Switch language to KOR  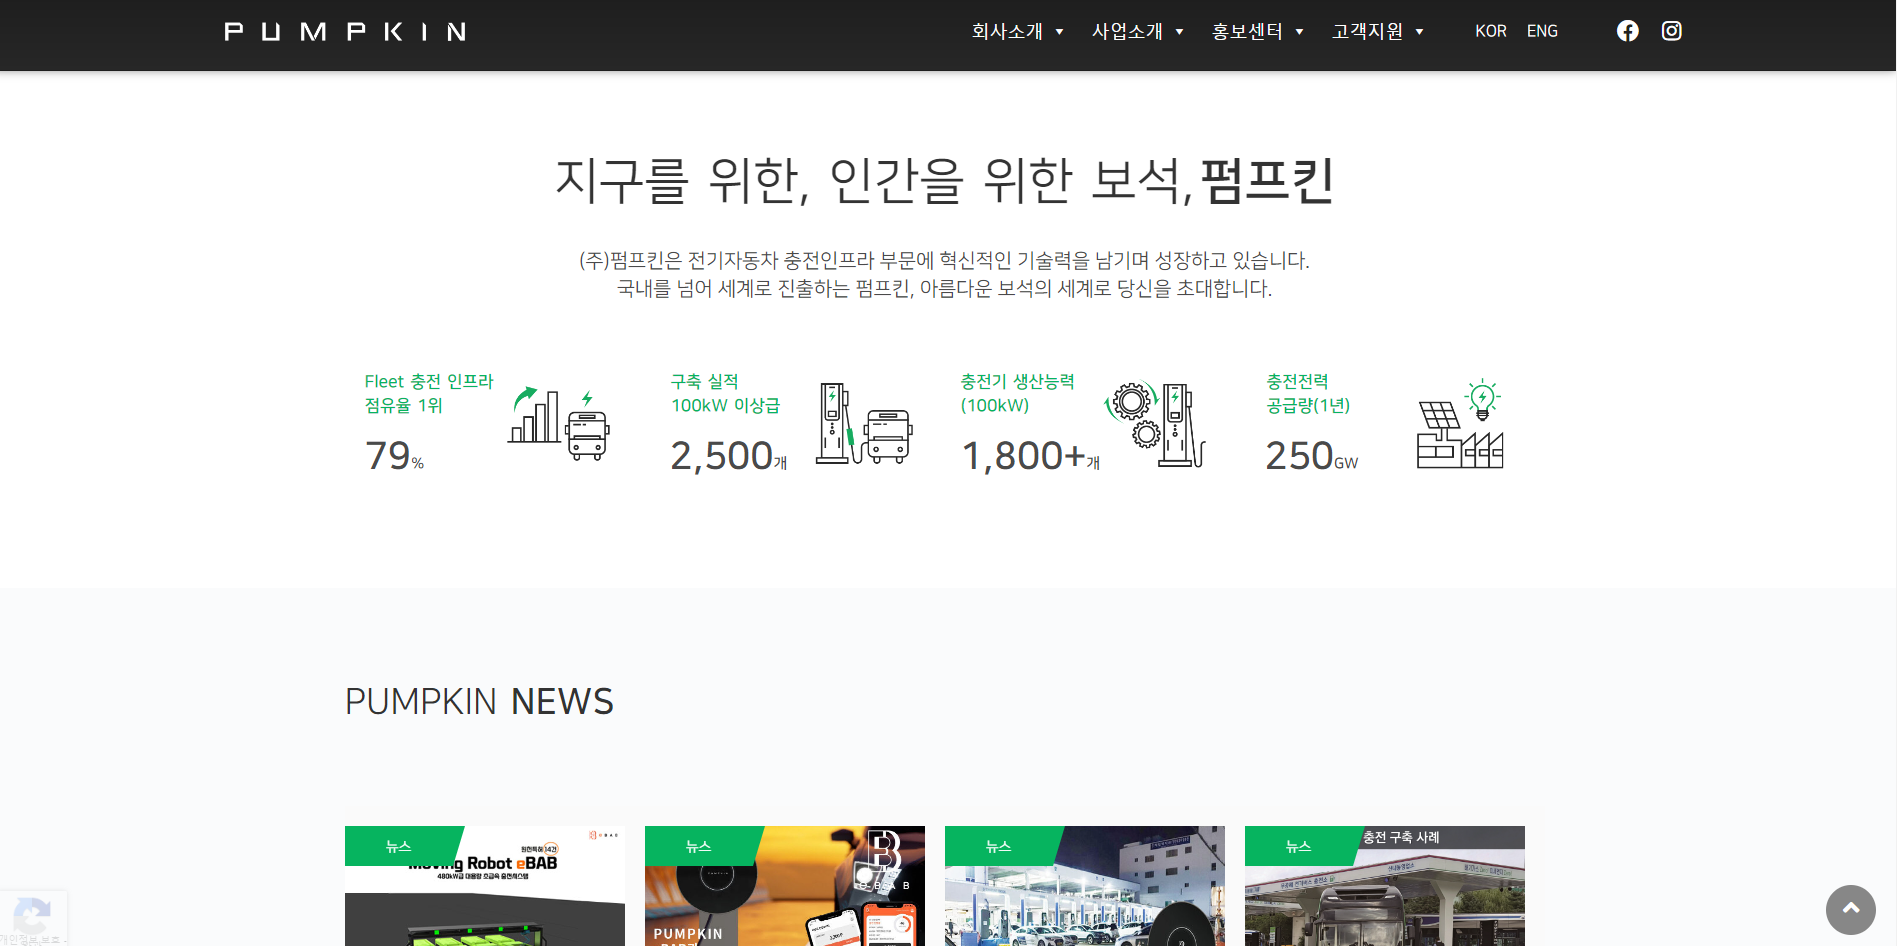[x=1490, y=31]
